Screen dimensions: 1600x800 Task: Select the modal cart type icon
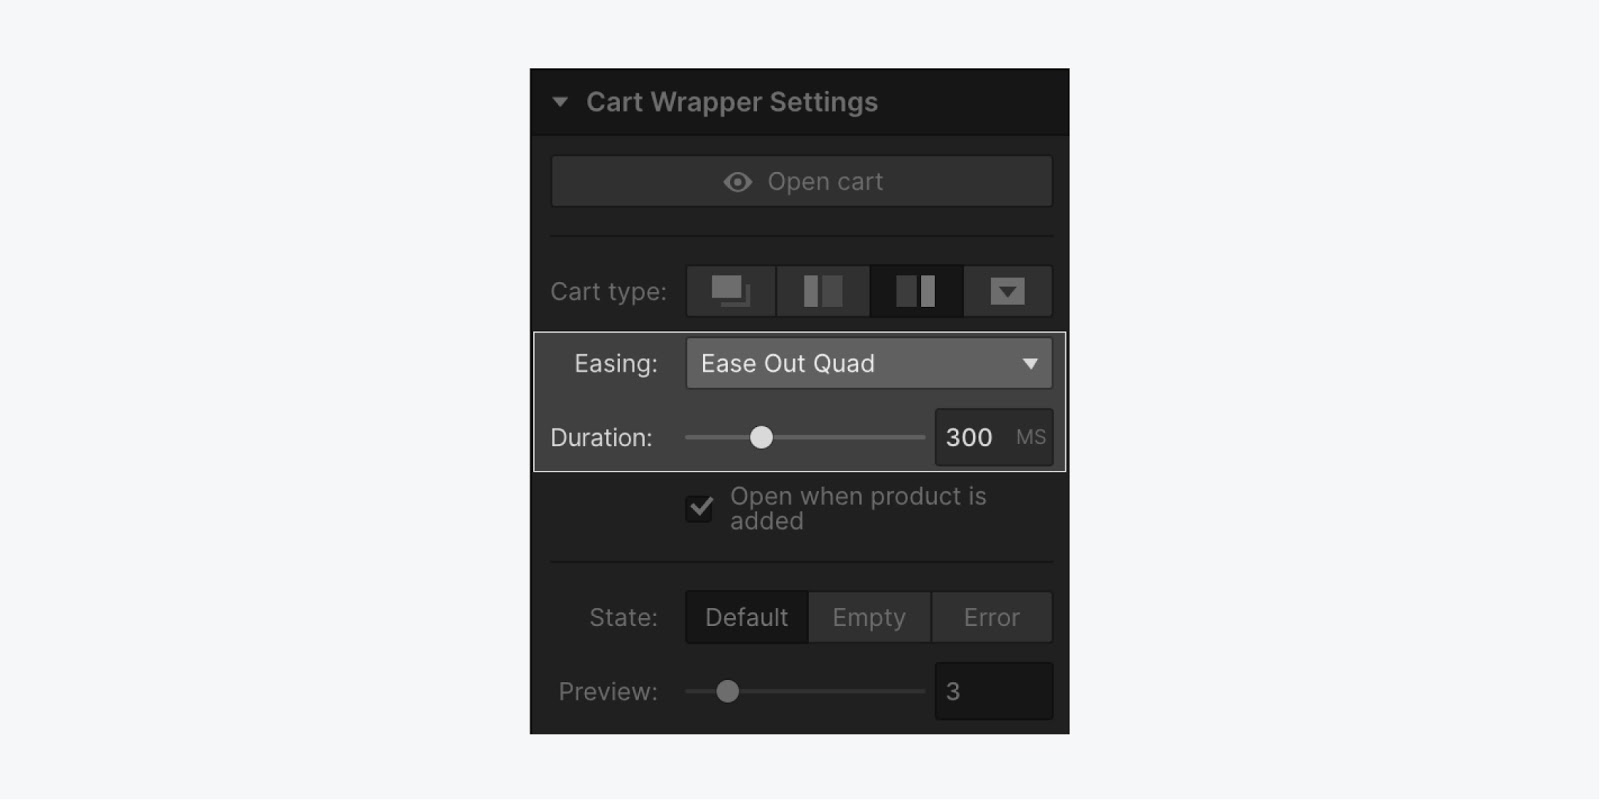point(731,291)
